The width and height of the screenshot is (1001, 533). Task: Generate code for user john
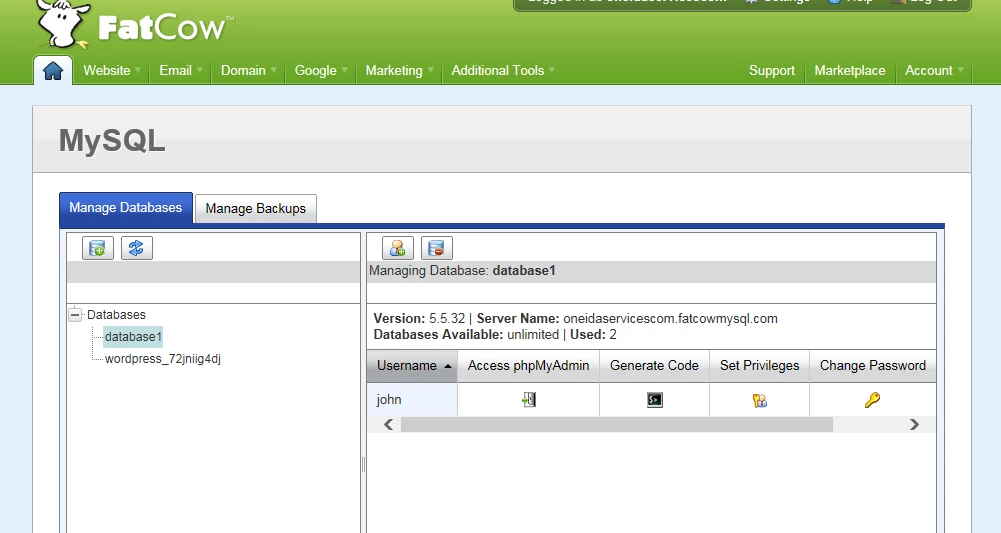654,400
